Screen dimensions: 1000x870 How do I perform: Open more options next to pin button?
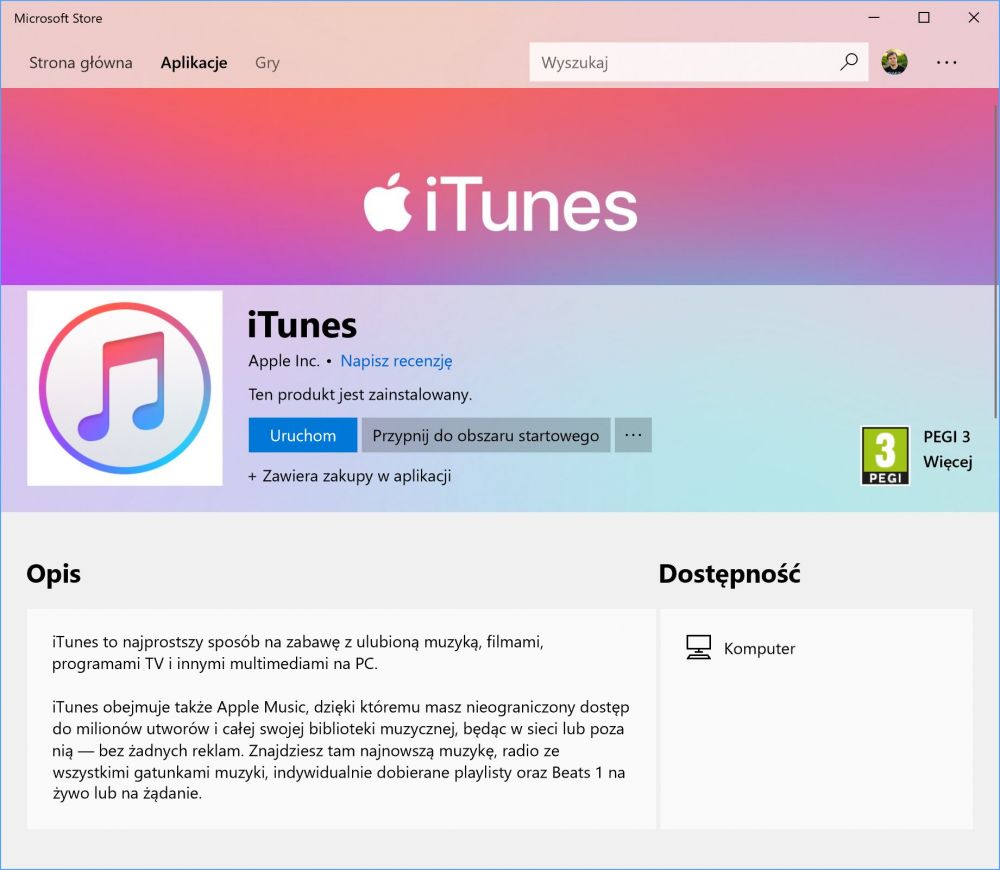tap(633, 435)
